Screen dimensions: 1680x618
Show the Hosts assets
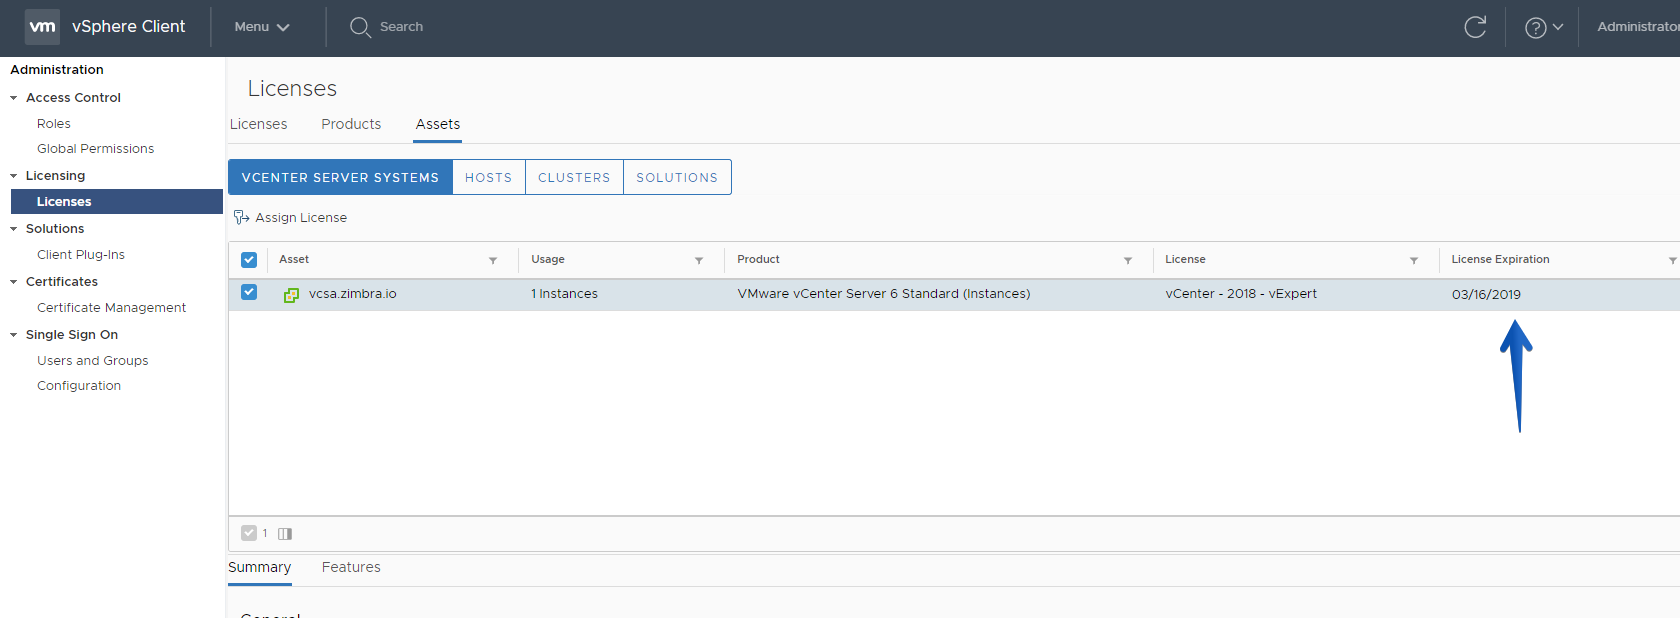(x=489, y=177)
